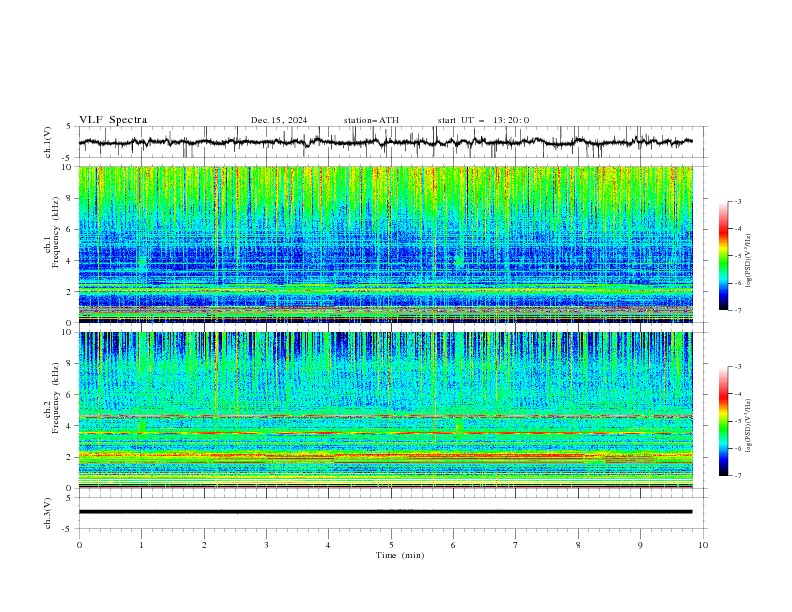
Task: Click the upper color scale bar
Action: [723, 256]
